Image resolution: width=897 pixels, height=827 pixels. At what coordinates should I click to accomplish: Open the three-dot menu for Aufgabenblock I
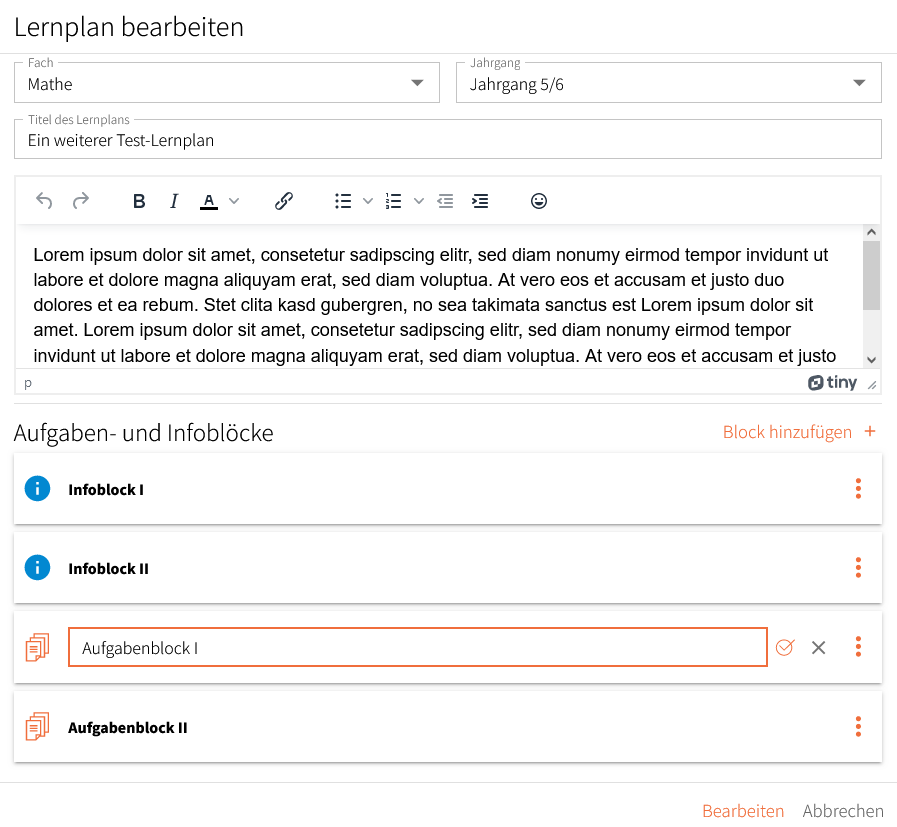point(858,646)
